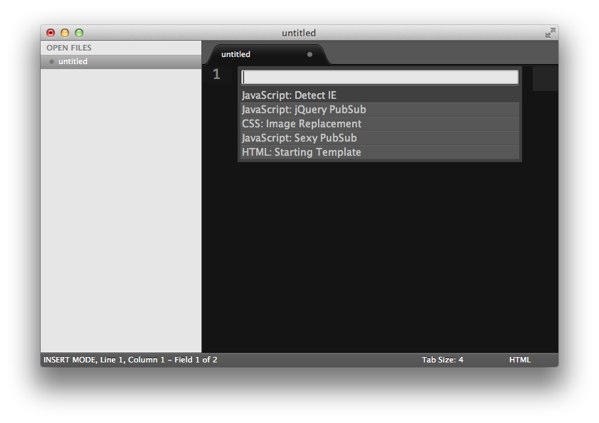Open the HTML syntax selector in status bar
This screenshot has height=423, width=599.
tap(520, 360)
